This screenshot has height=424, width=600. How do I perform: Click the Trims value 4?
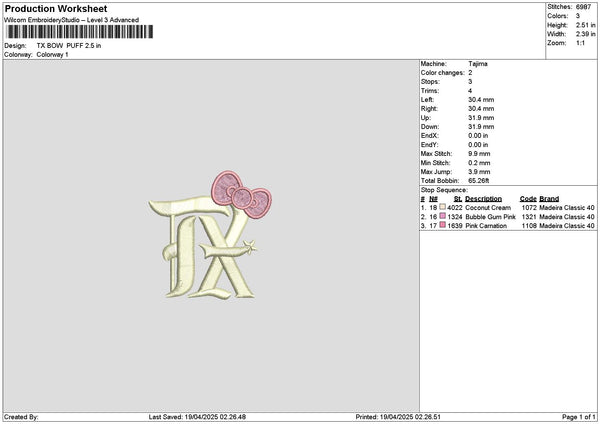(x=470, y=91)
